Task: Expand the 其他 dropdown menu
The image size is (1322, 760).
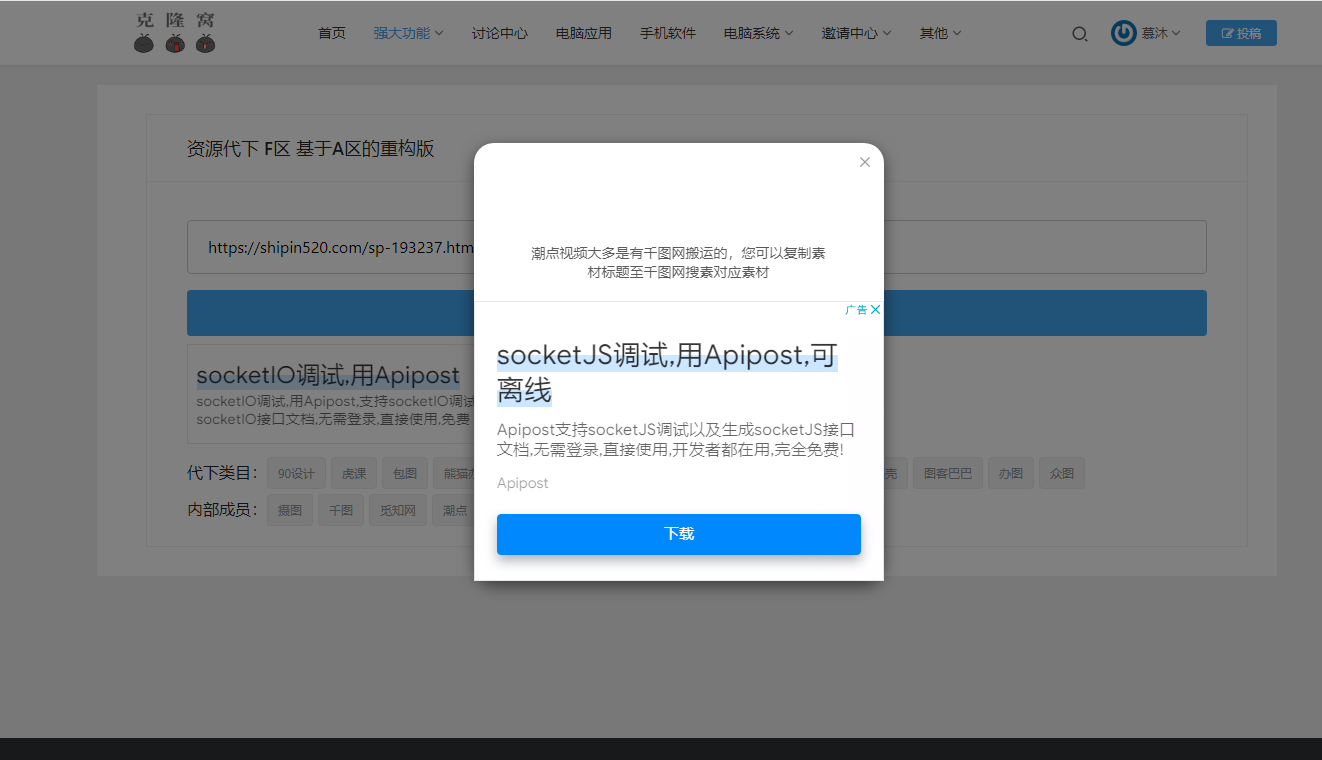Action: click(941, 33)
